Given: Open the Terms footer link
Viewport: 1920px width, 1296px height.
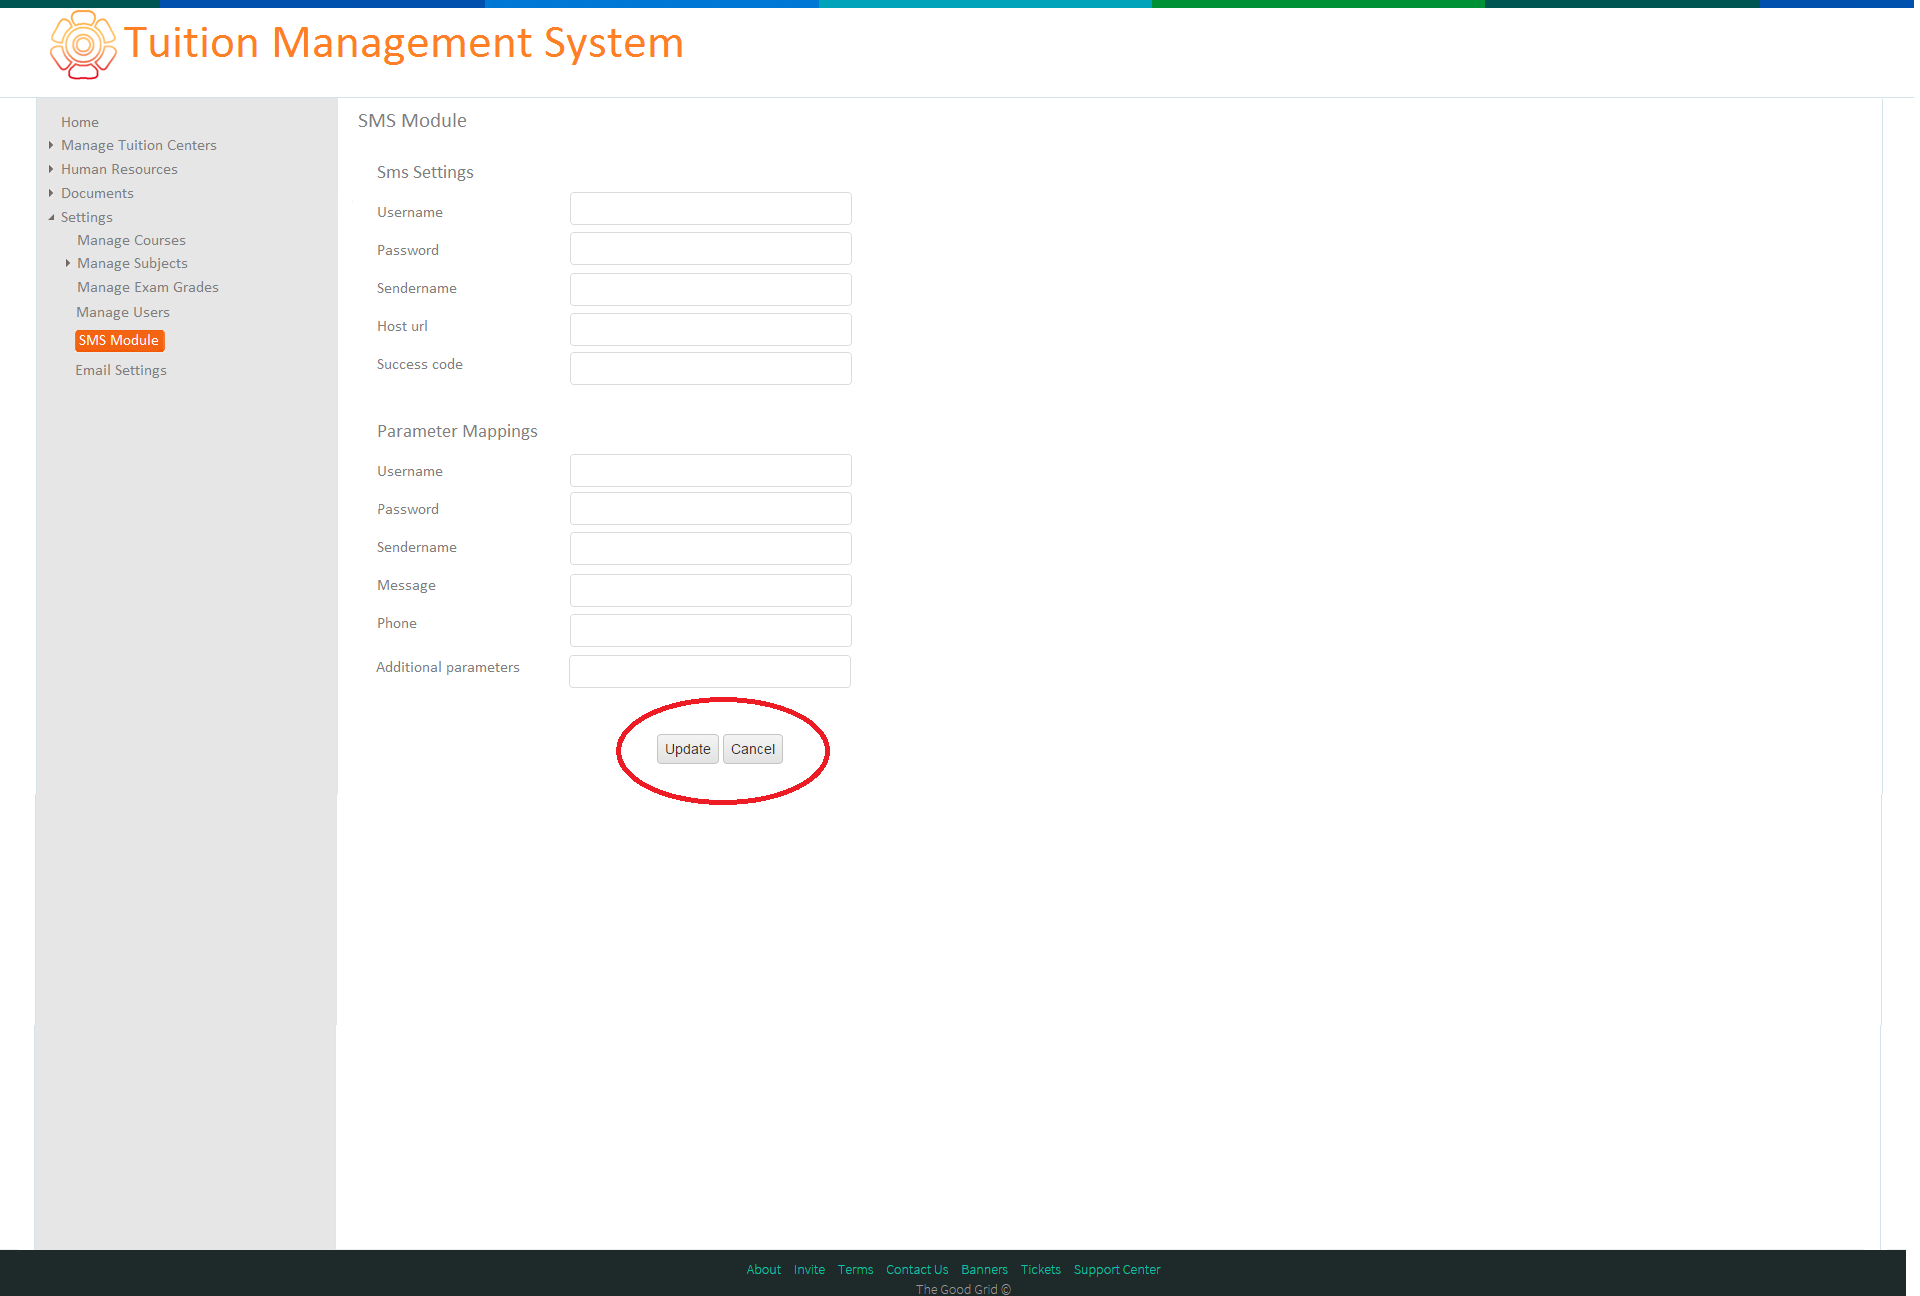Looking at the screenshot, I should click(x=856, y=1270).
